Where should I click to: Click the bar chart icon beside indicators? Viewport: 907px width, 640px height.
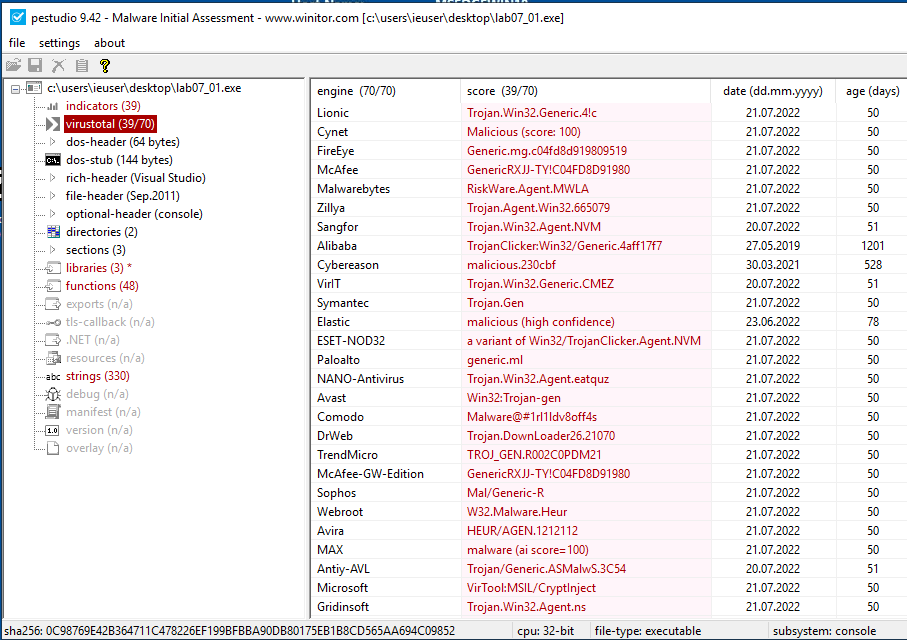coord(53,106)
